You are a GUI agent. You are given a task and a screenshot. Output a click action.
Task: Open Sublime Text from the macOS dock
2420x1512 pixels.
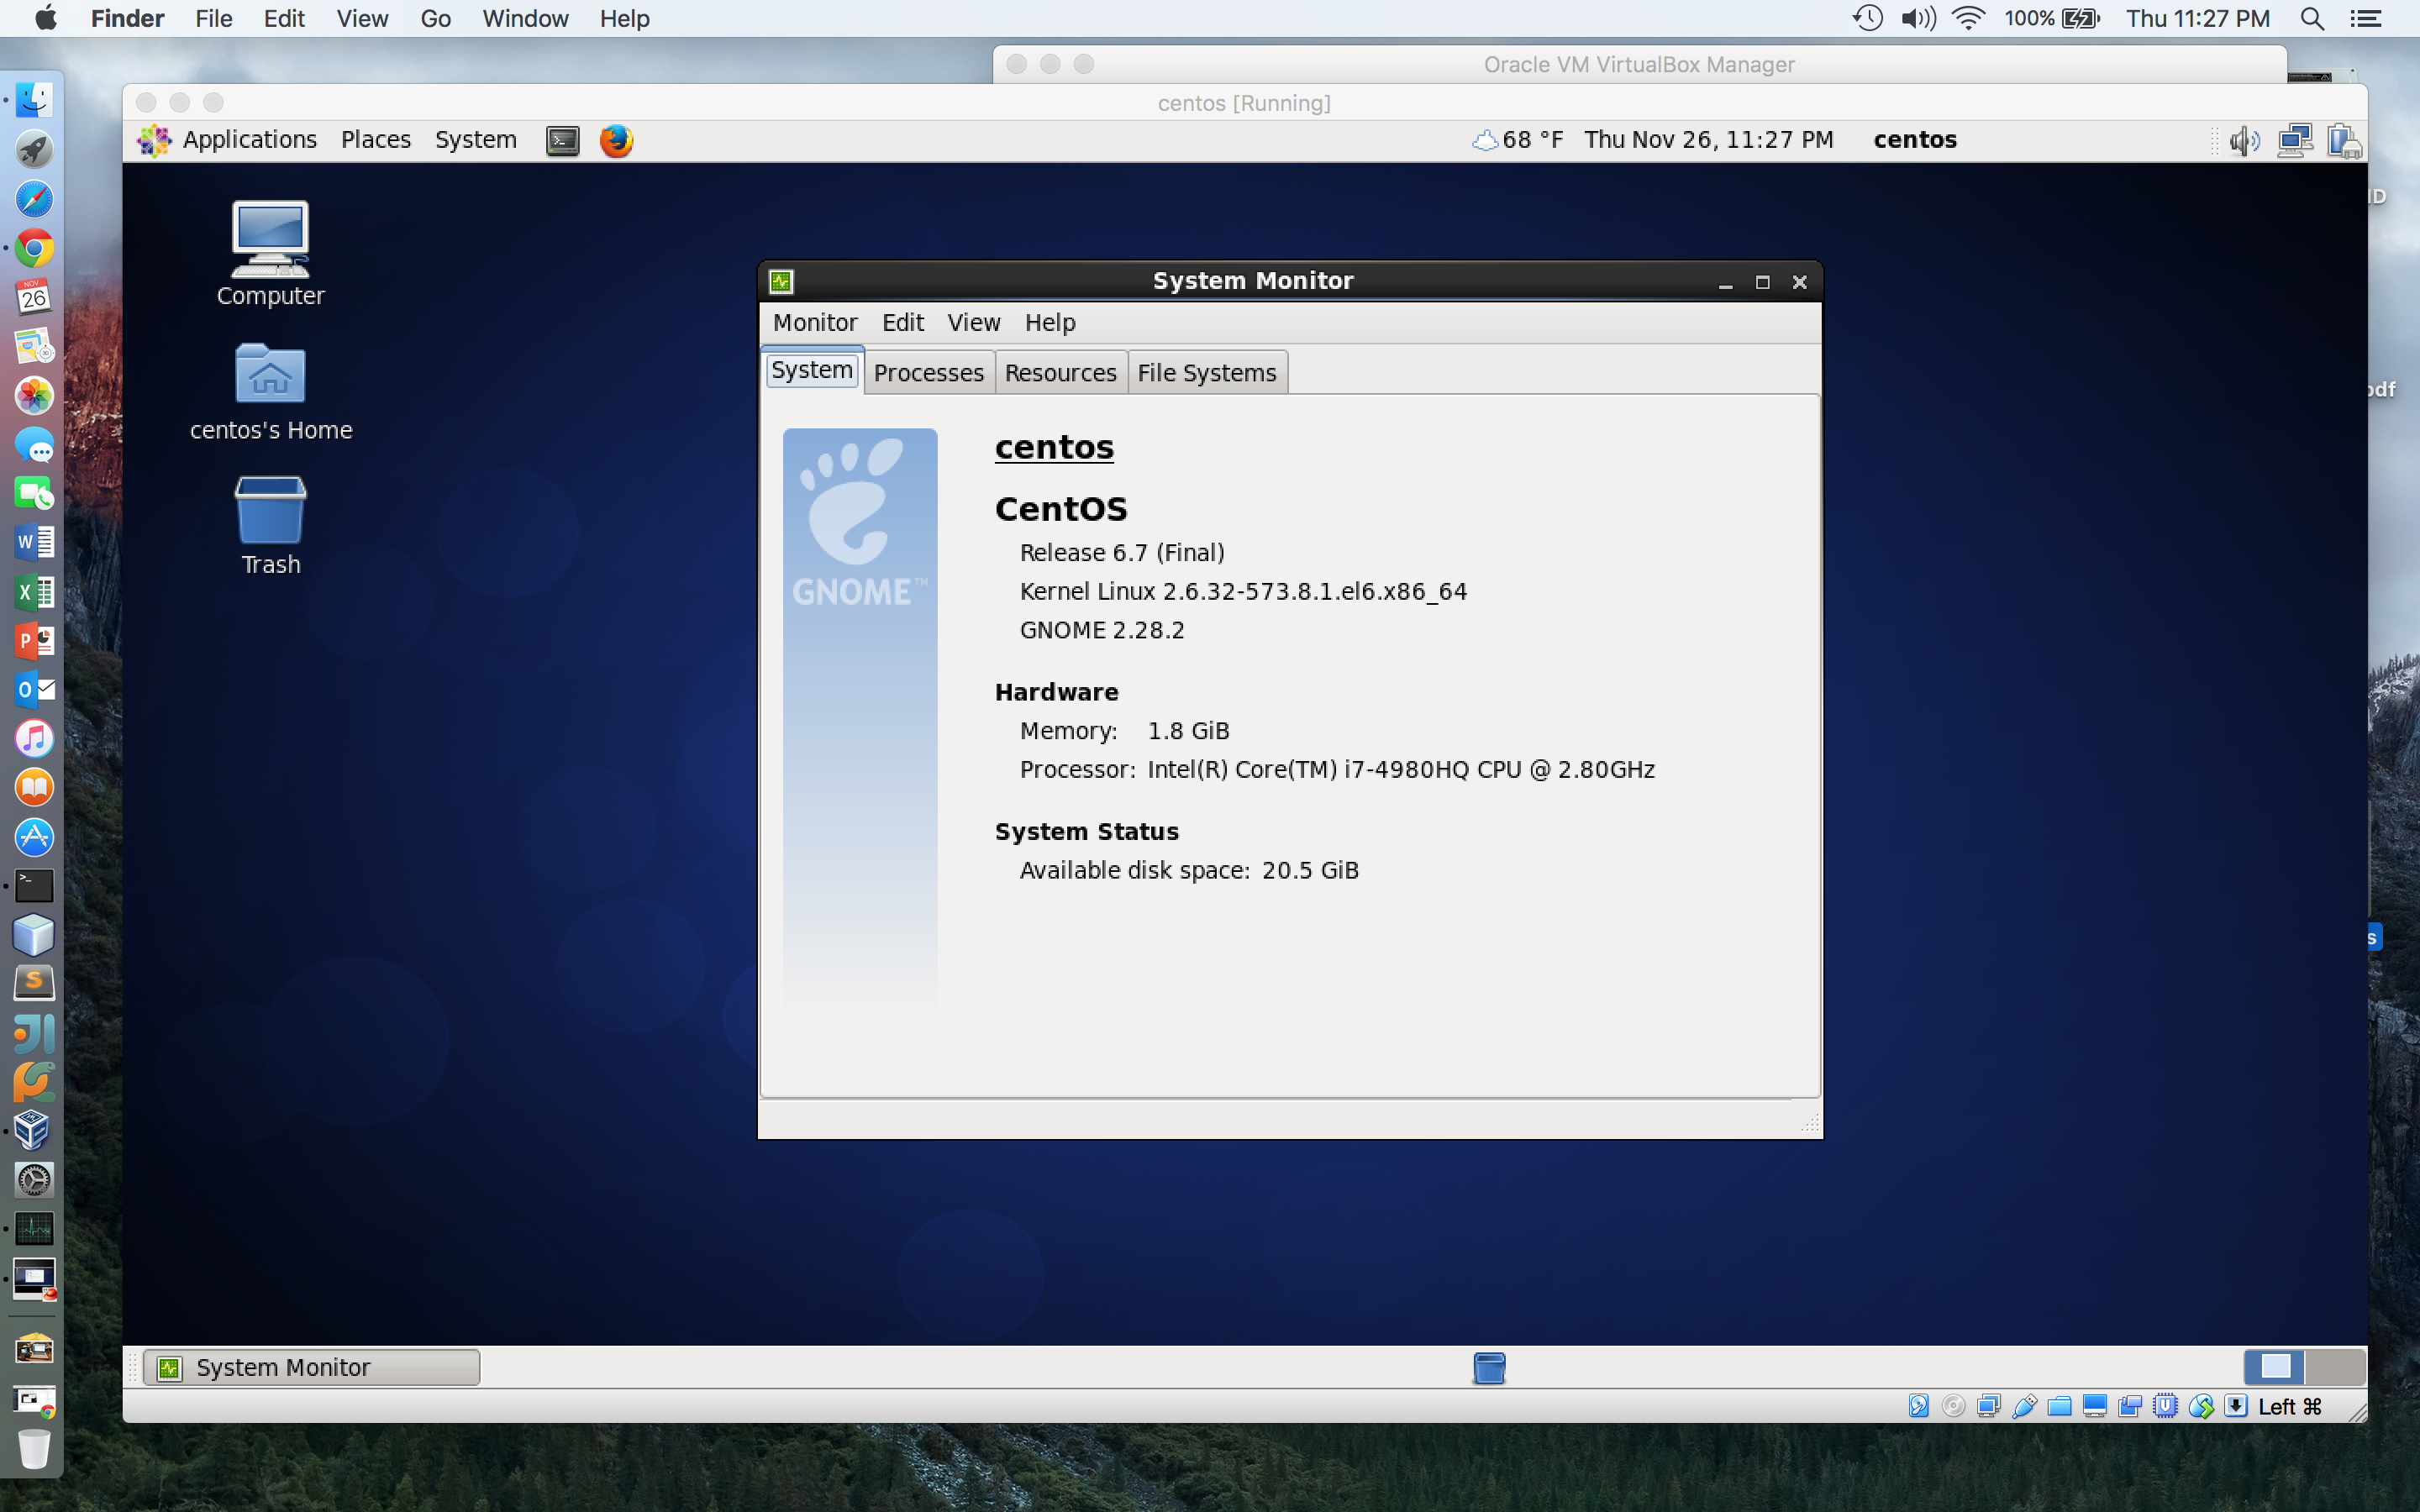pos(34,983)
